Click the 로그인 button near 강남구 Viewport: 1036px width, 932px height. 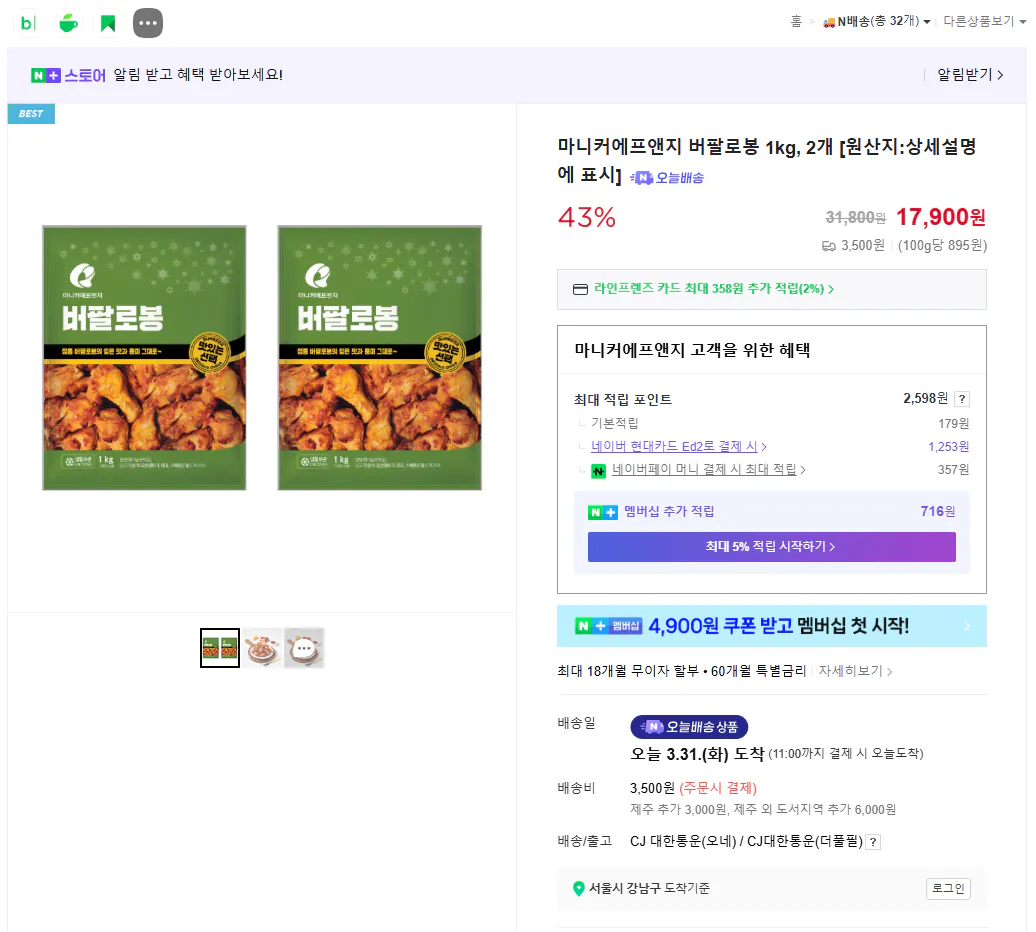click(947, 888)
